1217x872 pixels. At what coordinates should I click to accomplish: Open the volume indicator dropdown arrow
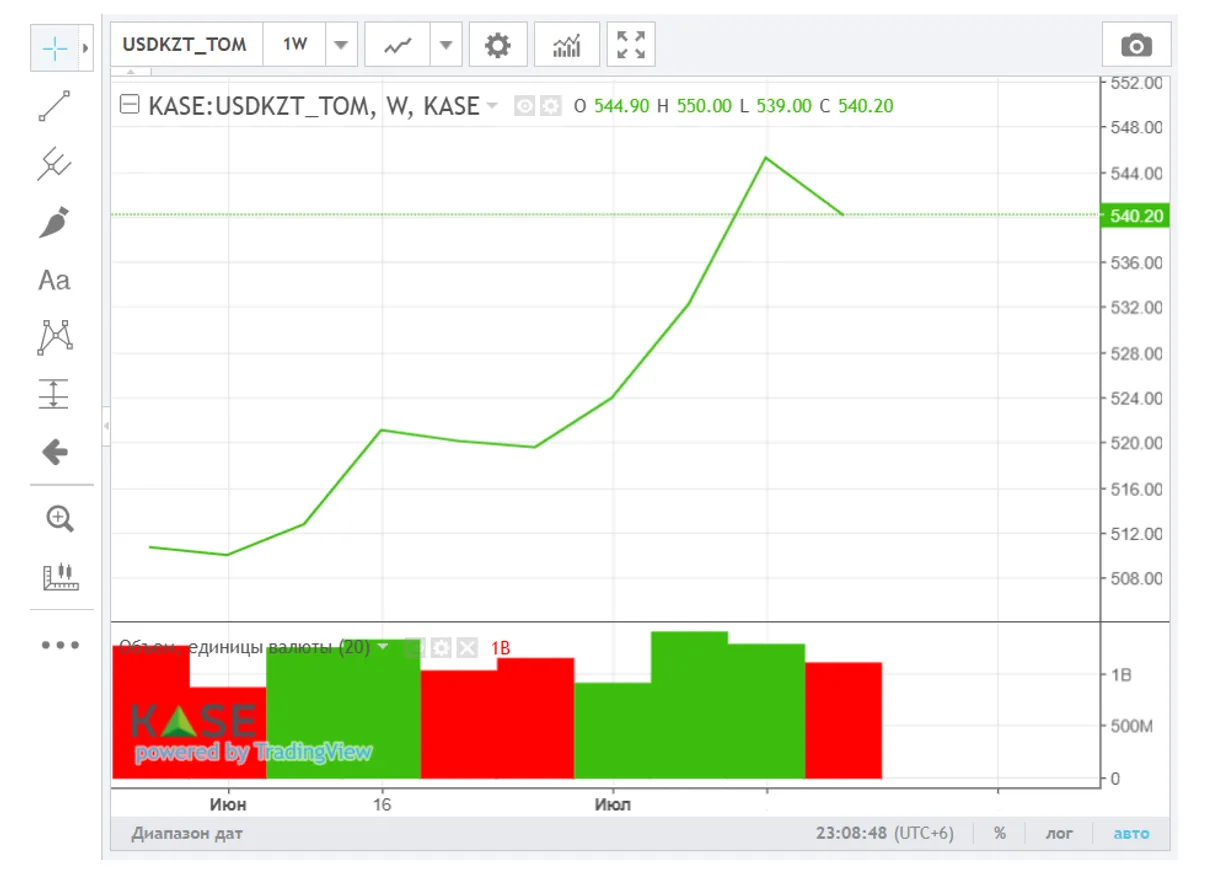coord(382,647)
